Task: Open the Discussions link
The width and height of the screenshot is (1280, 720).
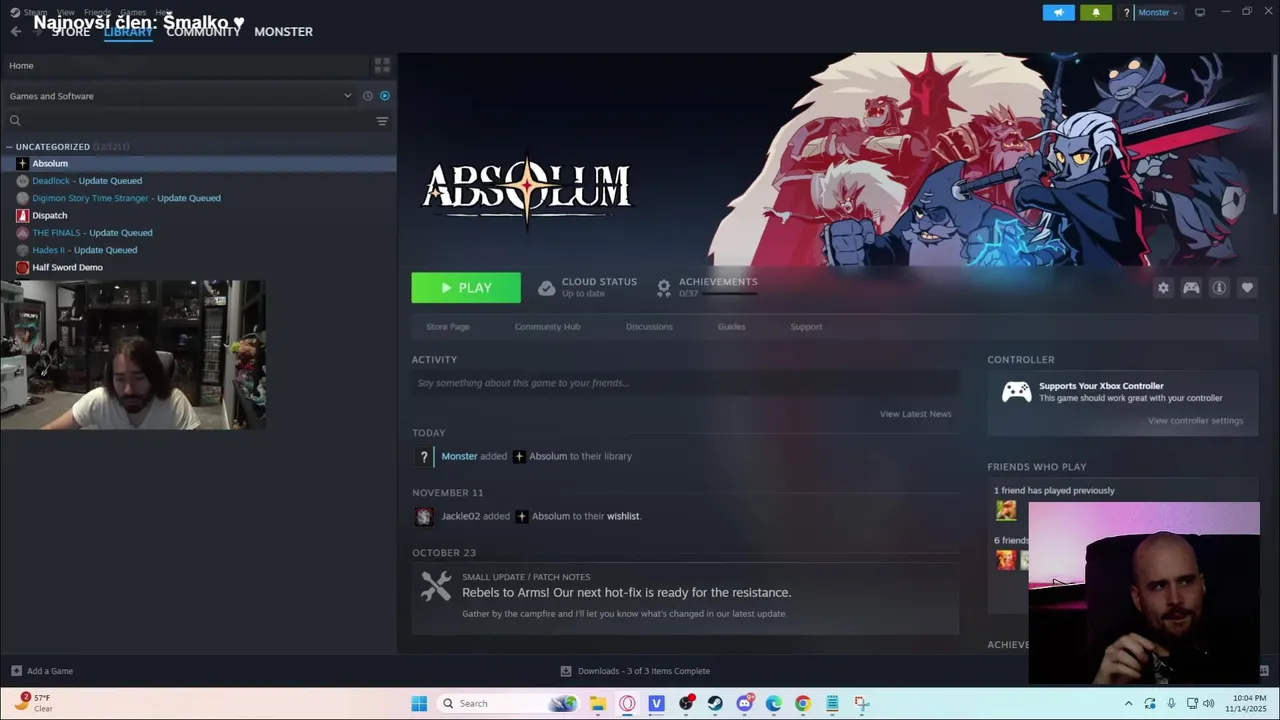Action: (649, 327)
